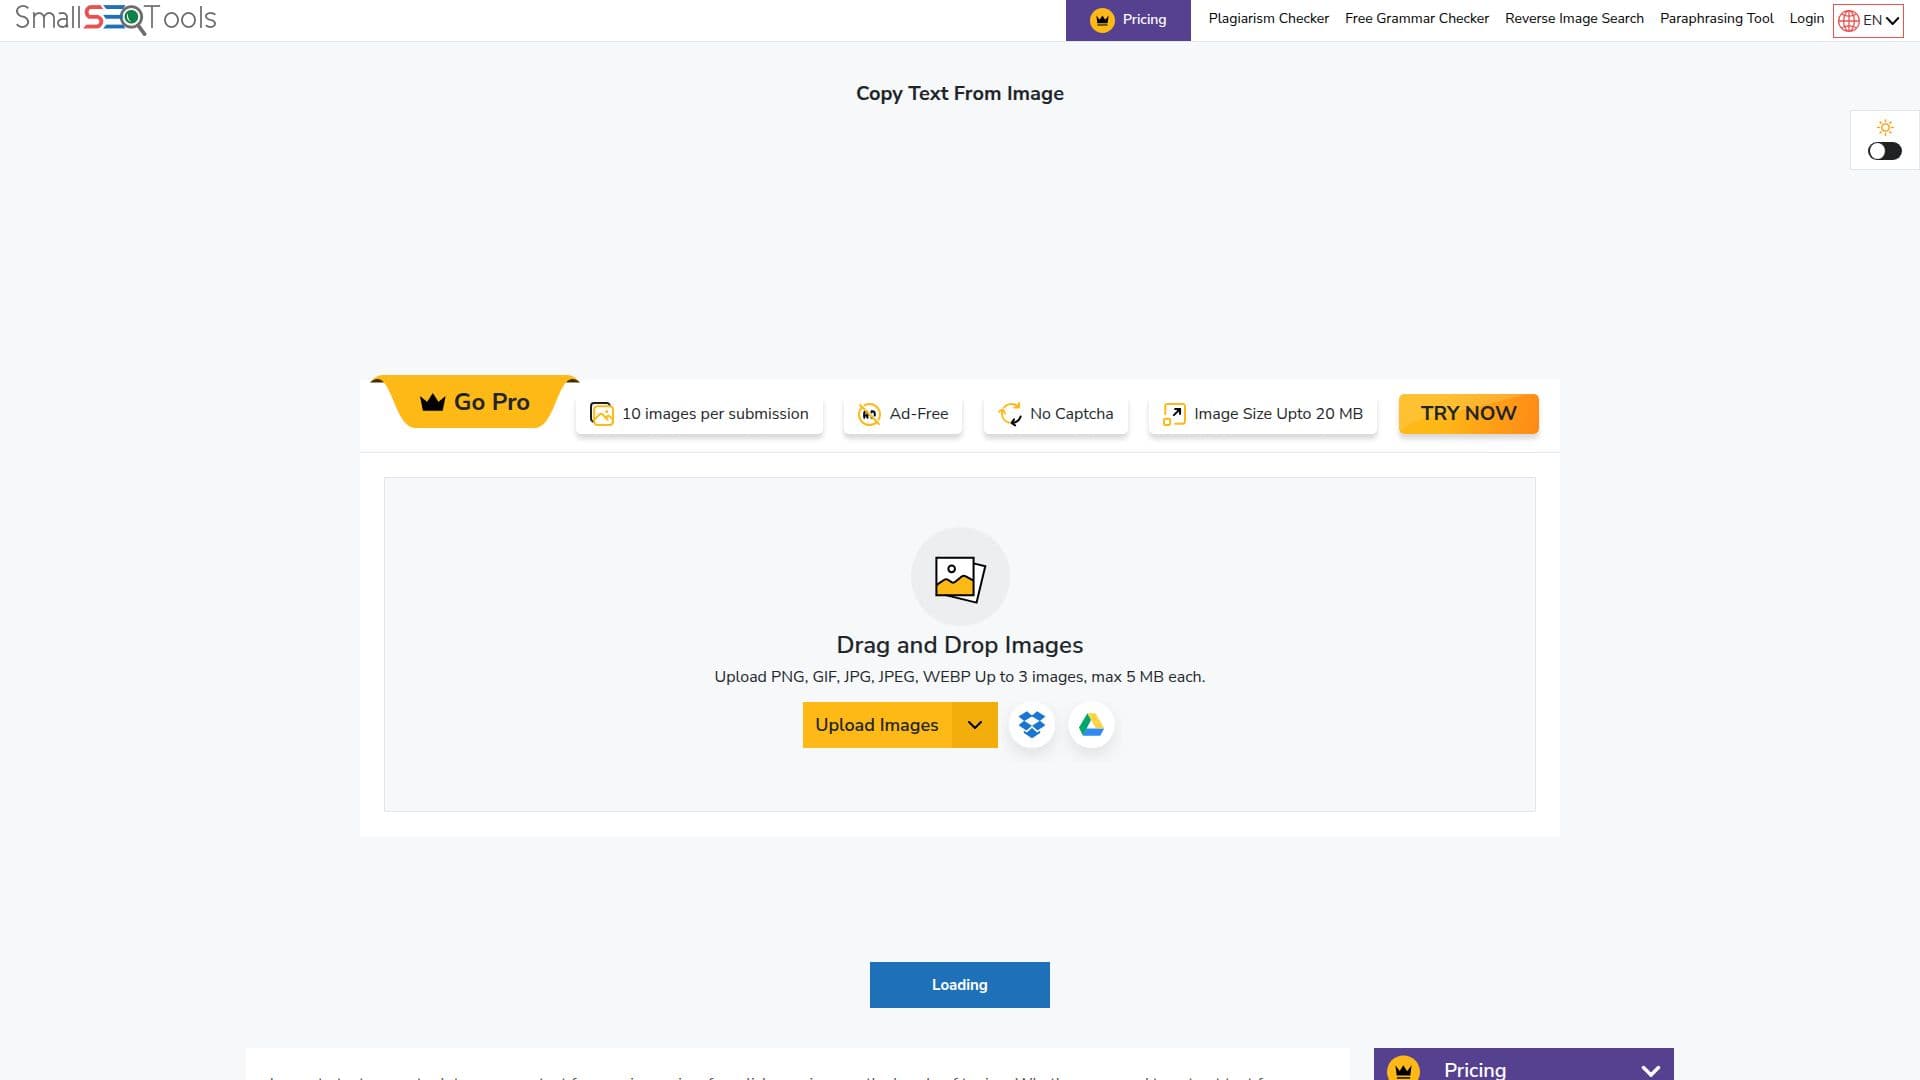This screenshot has width=1920, height=1080.
Task: Click the 10 images per submission icon
Action: 602,414
